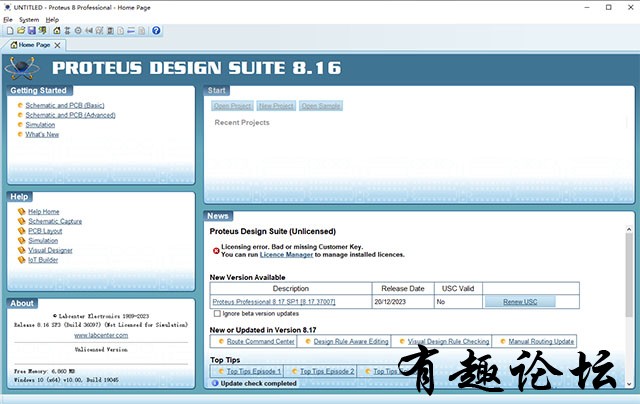
Task: Open PCB Layout from the toolbar icon
Action: tap(78, 31)
